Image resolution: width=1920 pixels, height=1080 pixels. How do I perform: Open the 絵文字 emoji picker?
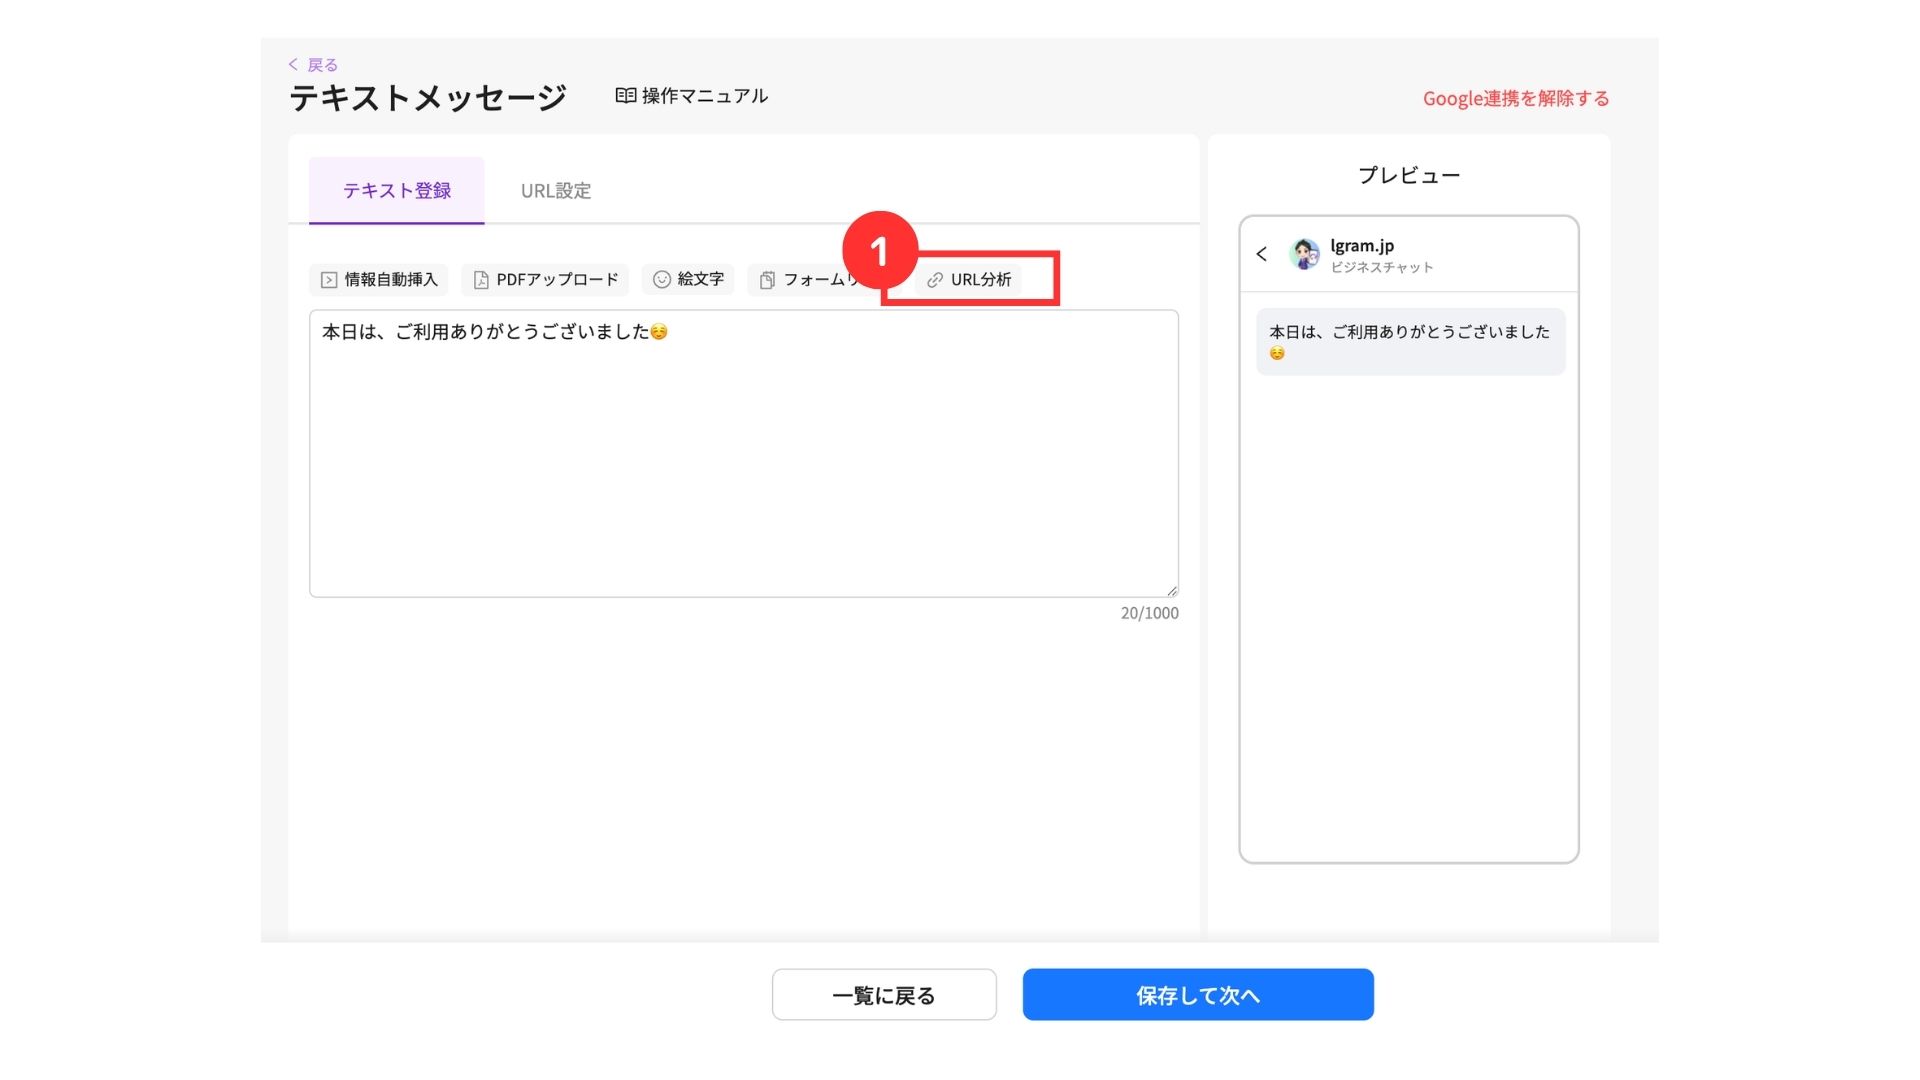(x=688, y=280)
